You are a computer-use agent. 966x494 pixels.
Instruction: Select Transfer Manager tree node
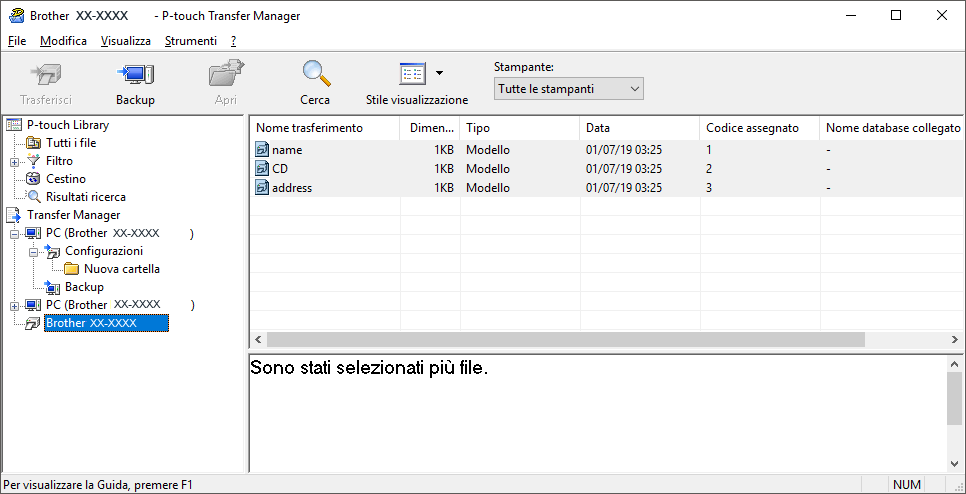click(73, 215)
